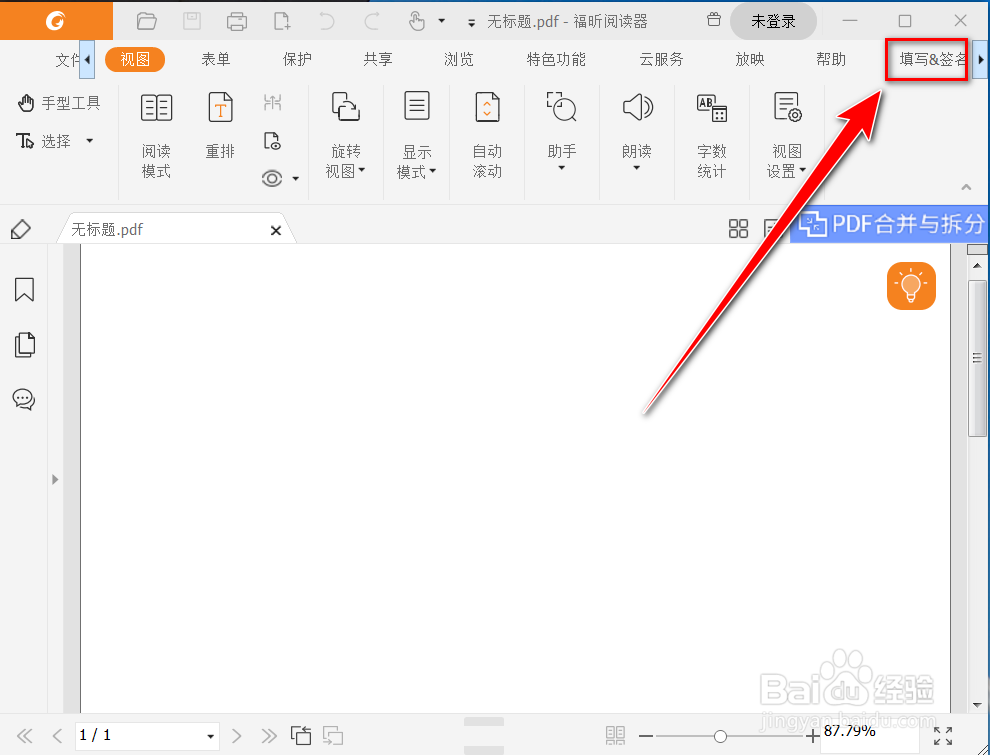Viewport: 990px width, 755px height.
Task: Open the 放映 tab
Action: [750, 59]
